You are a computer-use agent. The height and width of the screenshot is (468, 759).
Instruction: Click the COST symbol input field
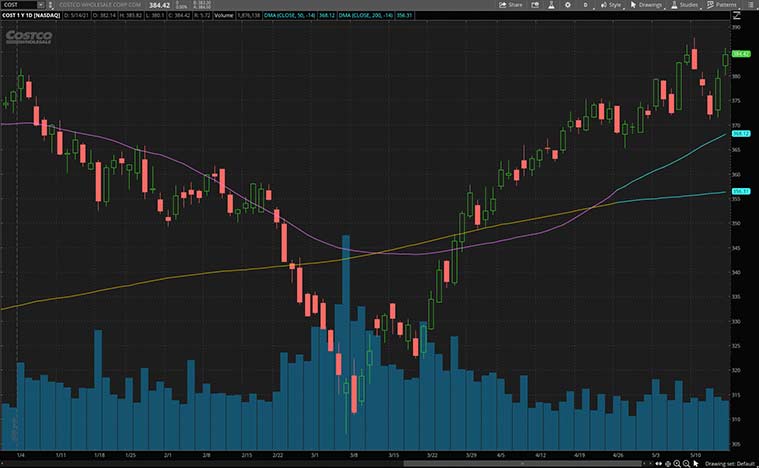[18, 5]
